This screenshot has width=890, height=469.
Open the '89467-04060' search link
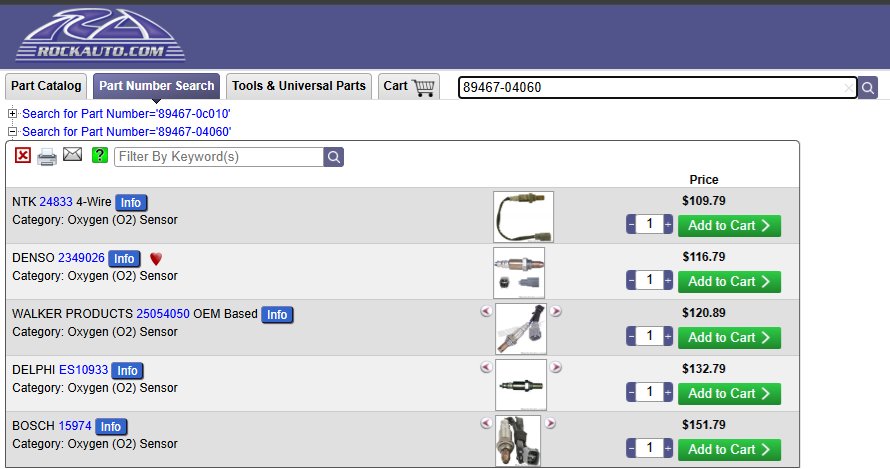coord(127,132)
